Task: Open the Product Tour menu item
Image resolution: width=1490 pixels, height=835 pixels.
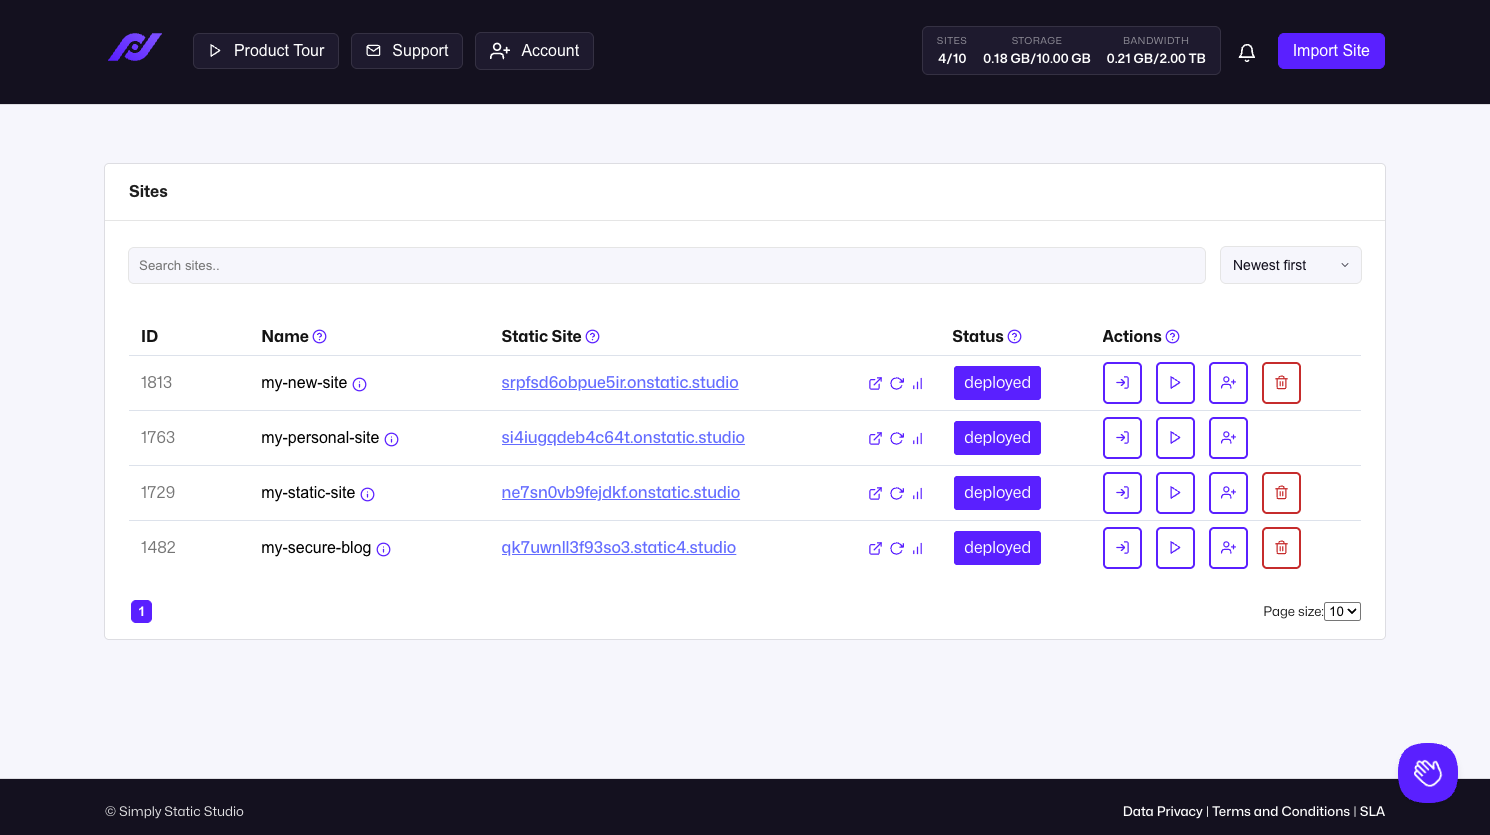Action: [x=266, y=51]
